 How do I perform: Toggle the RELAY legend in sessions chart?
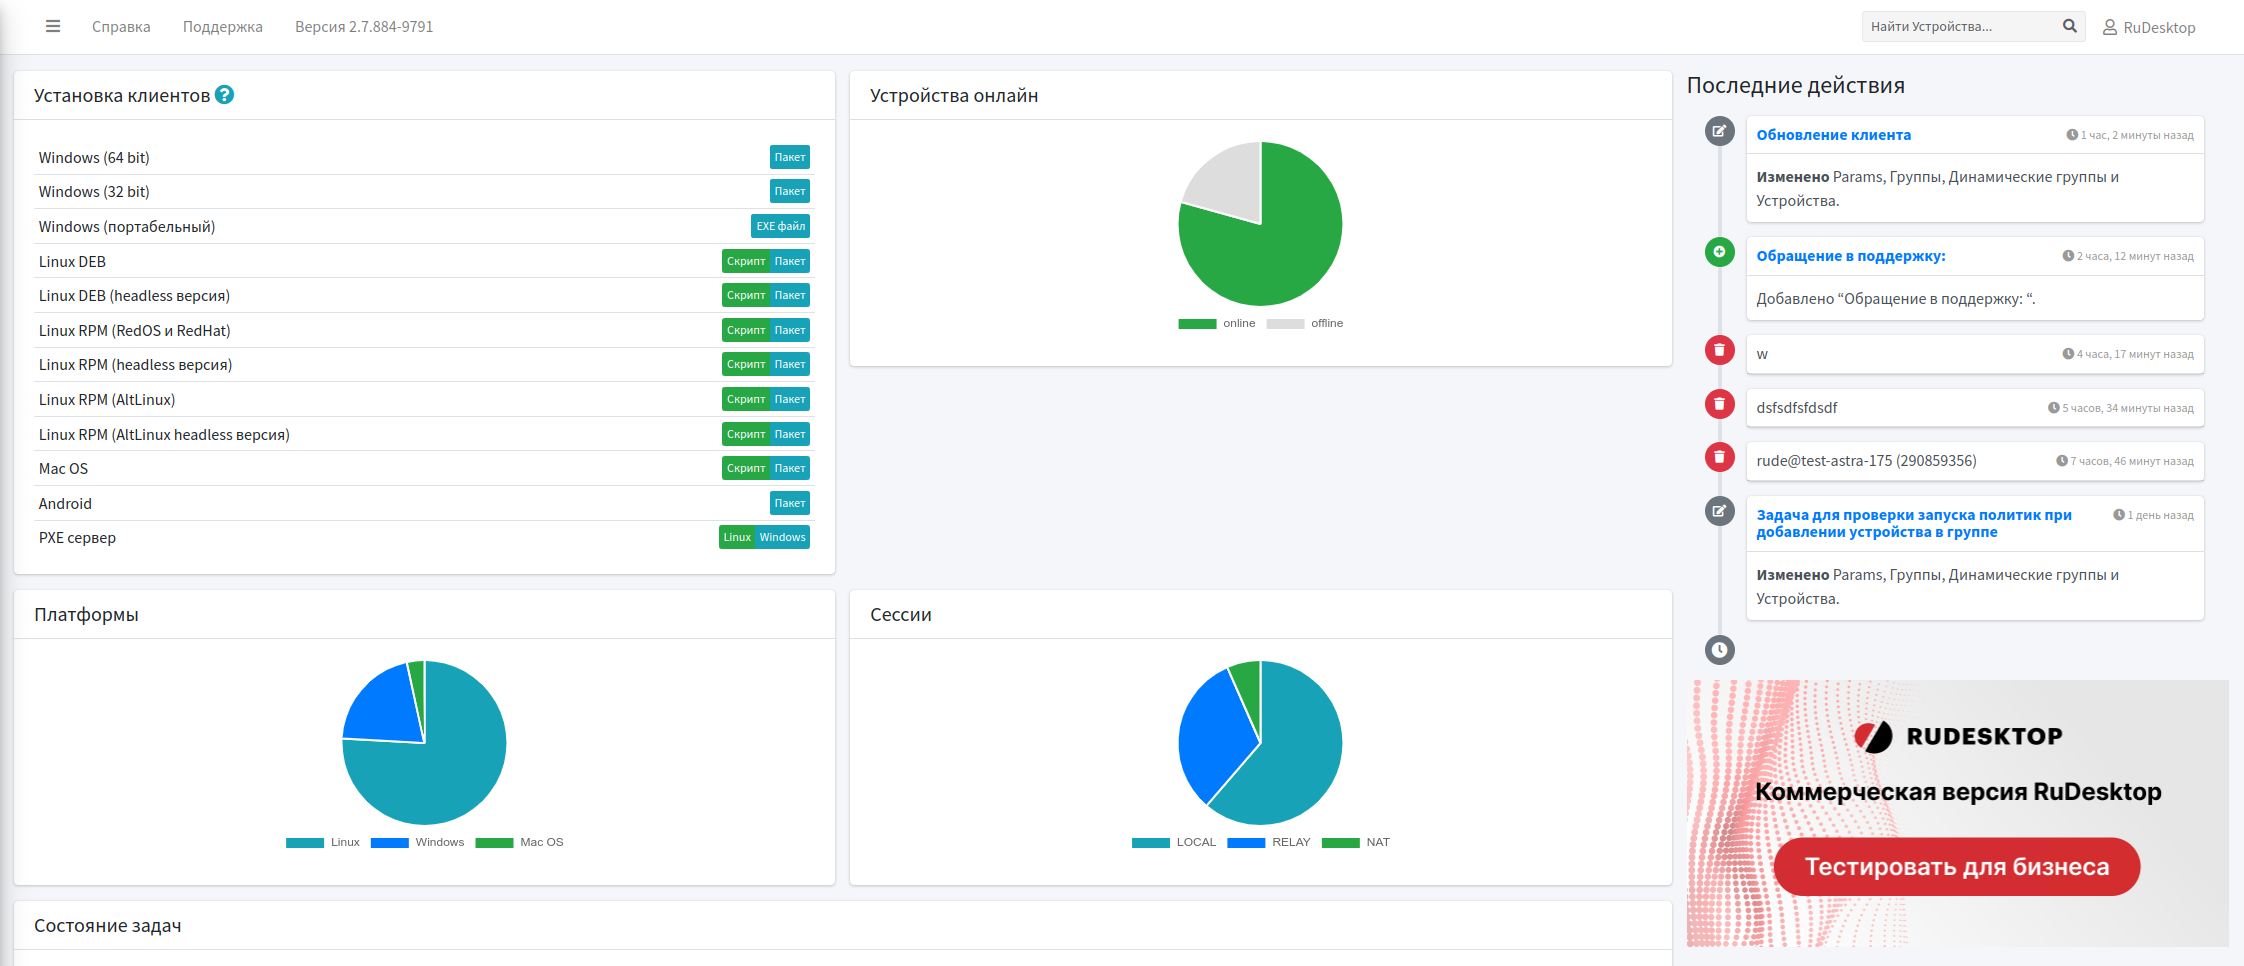[x=1268, y=842]
